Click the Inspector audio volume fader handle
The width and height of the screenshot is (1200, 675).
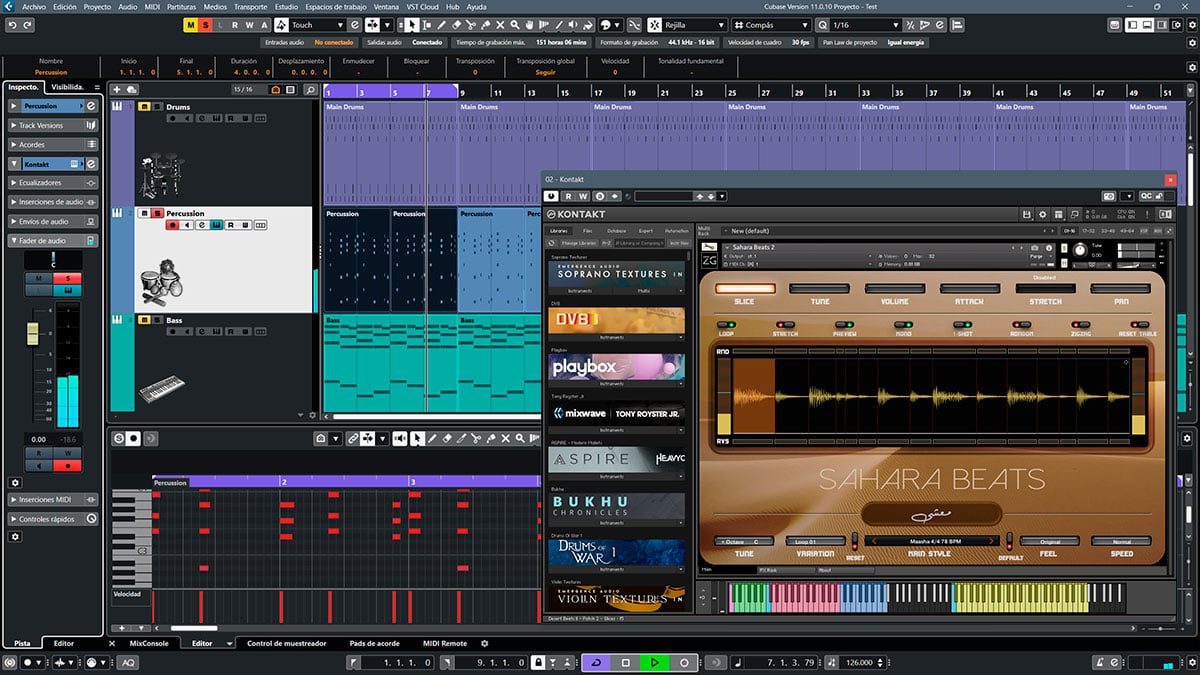click(x=33, y=332)
